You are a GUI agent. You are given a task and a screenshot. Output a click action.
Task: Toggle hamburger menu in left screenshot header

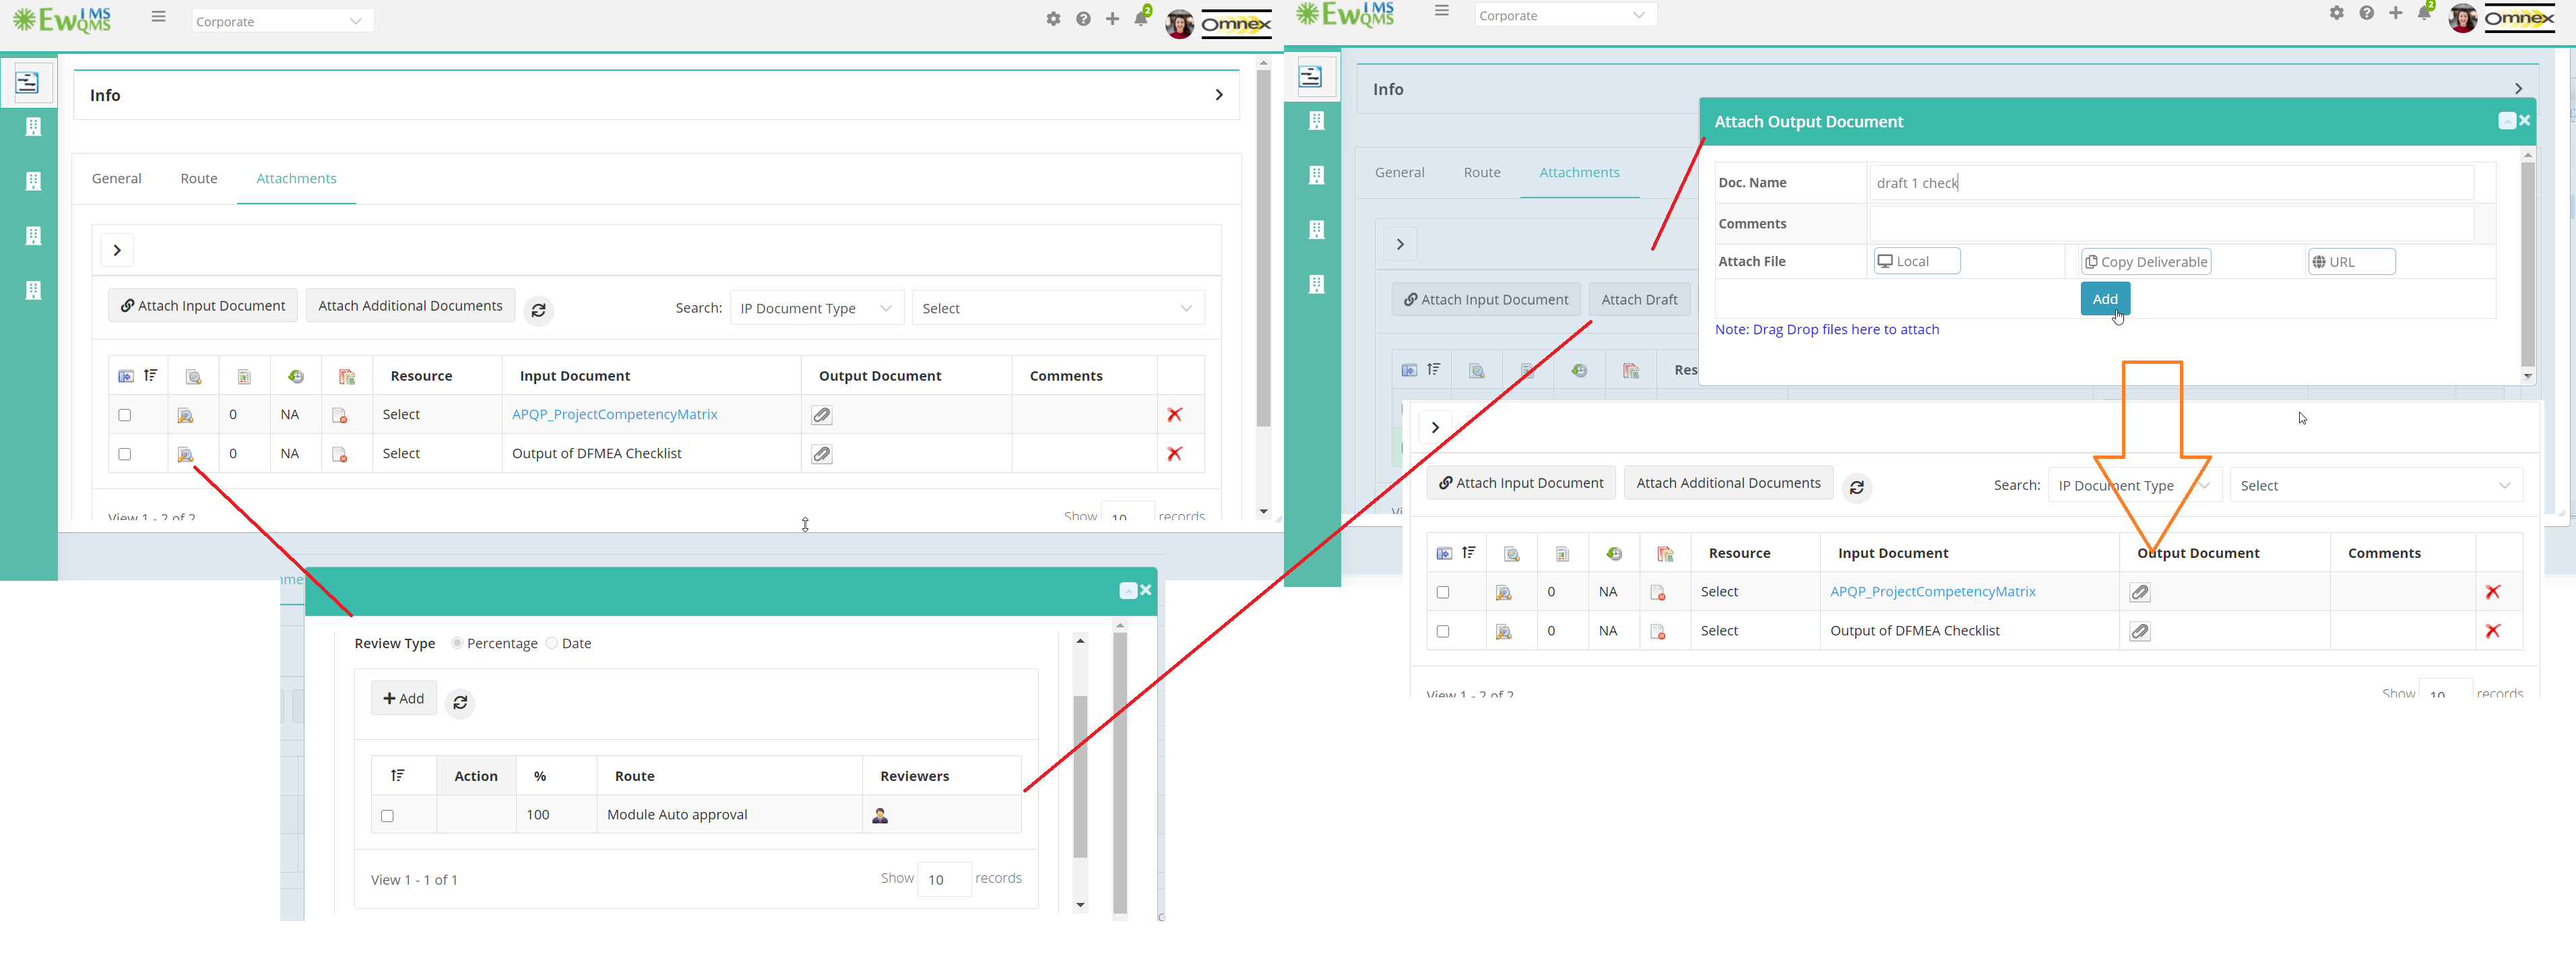coord(159,16)
